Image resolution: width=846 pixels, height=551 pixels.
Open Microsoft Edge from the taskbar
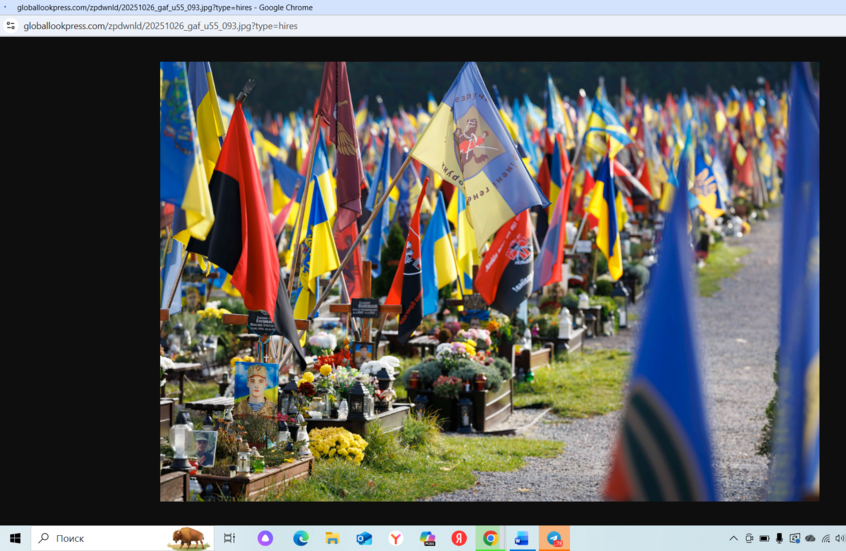click(x=300, y=538)
